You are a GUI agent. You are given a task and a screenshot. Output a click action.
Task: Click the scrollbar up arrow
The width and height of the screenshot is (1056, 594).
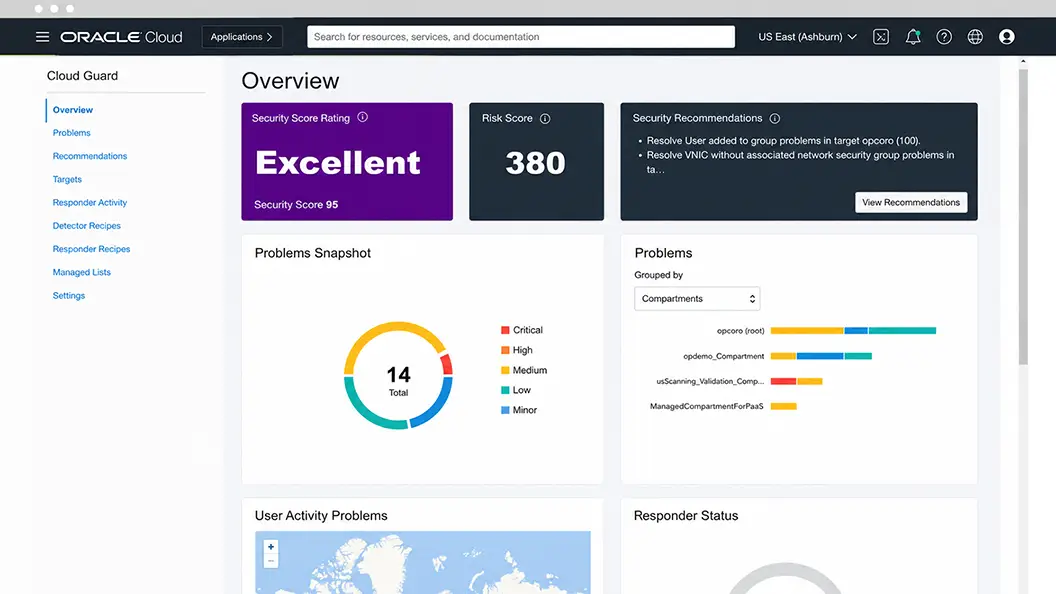coord(1023,61)
